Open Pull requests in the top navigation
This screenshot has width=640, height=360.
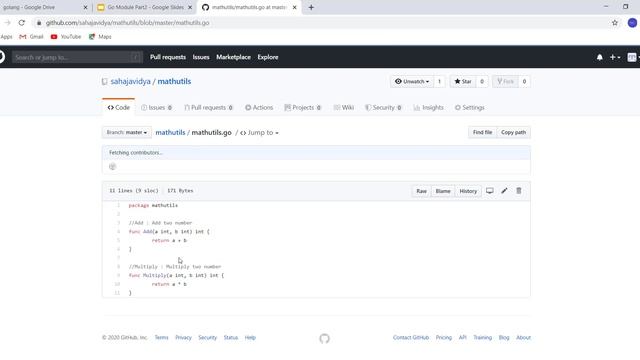tap(168, 57)
